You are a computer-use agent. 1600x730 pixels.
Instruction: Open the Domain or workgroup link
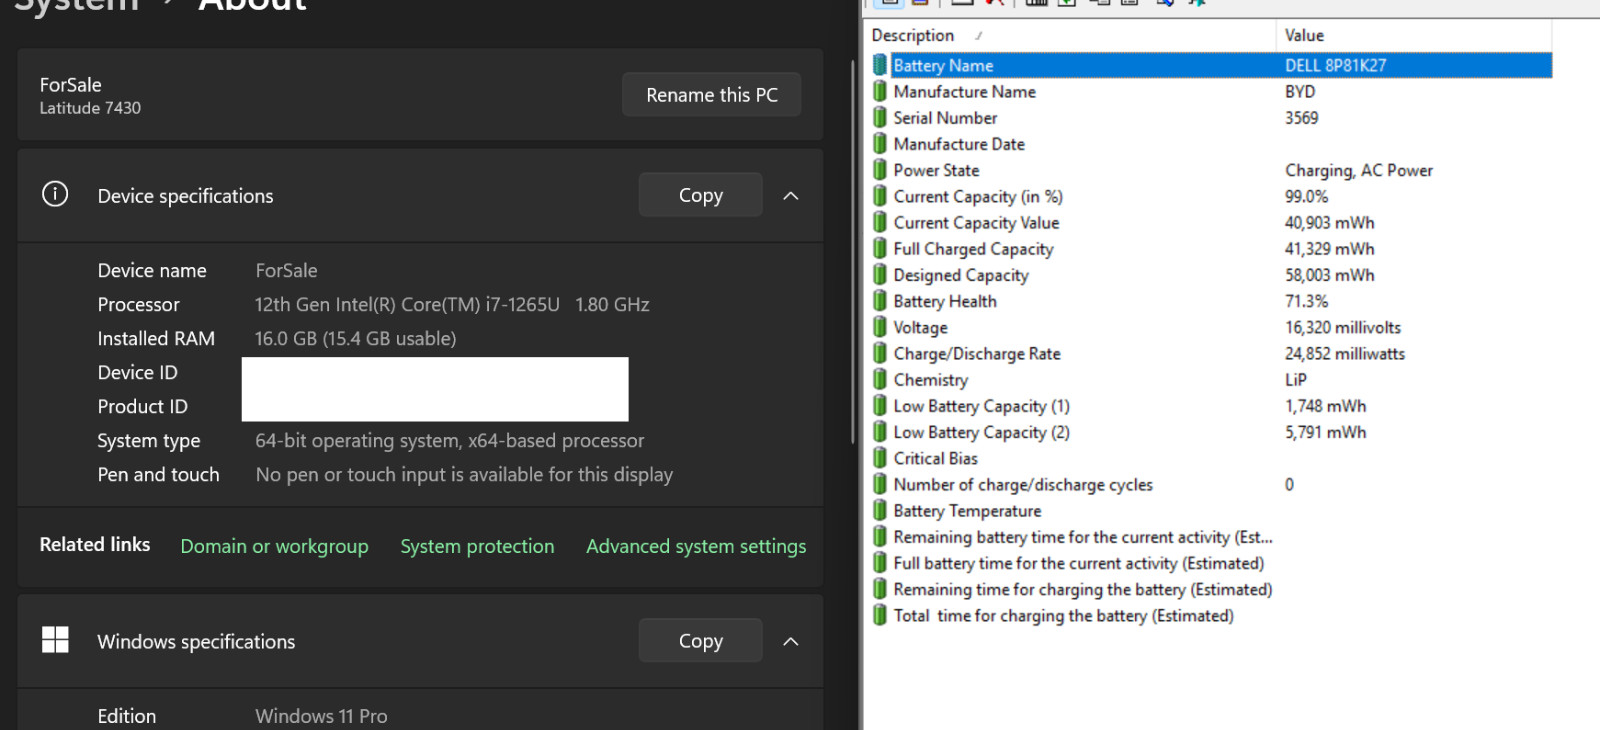tap(274, 546)
